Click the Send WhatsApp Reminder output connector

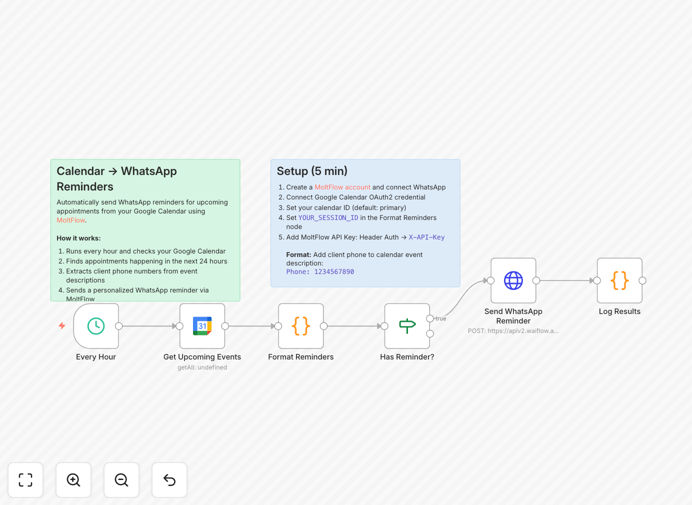click(536, 281)
